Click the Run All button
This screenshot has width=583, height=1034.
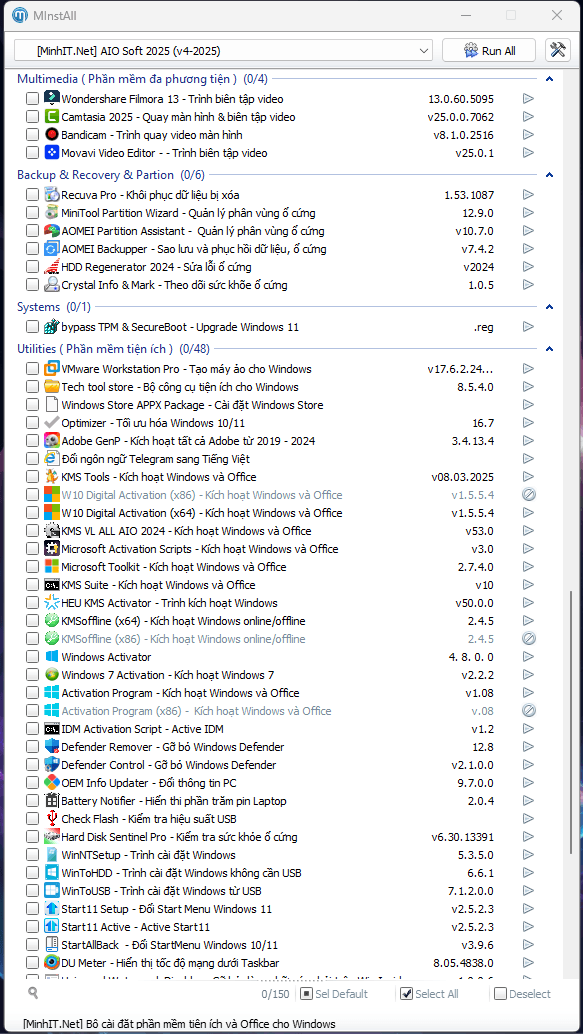click(x=489, y=51)
